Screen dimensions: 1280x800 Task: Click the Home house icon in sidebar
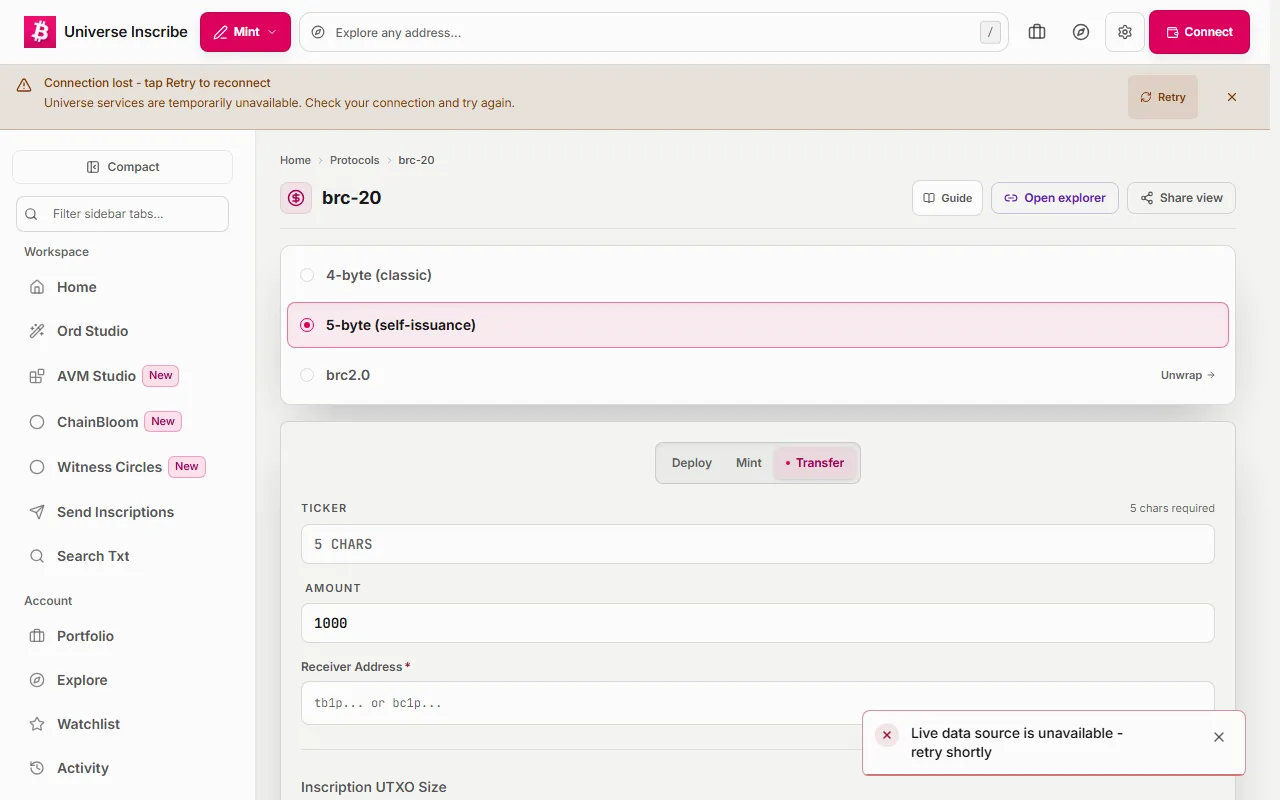coord(37,287)
